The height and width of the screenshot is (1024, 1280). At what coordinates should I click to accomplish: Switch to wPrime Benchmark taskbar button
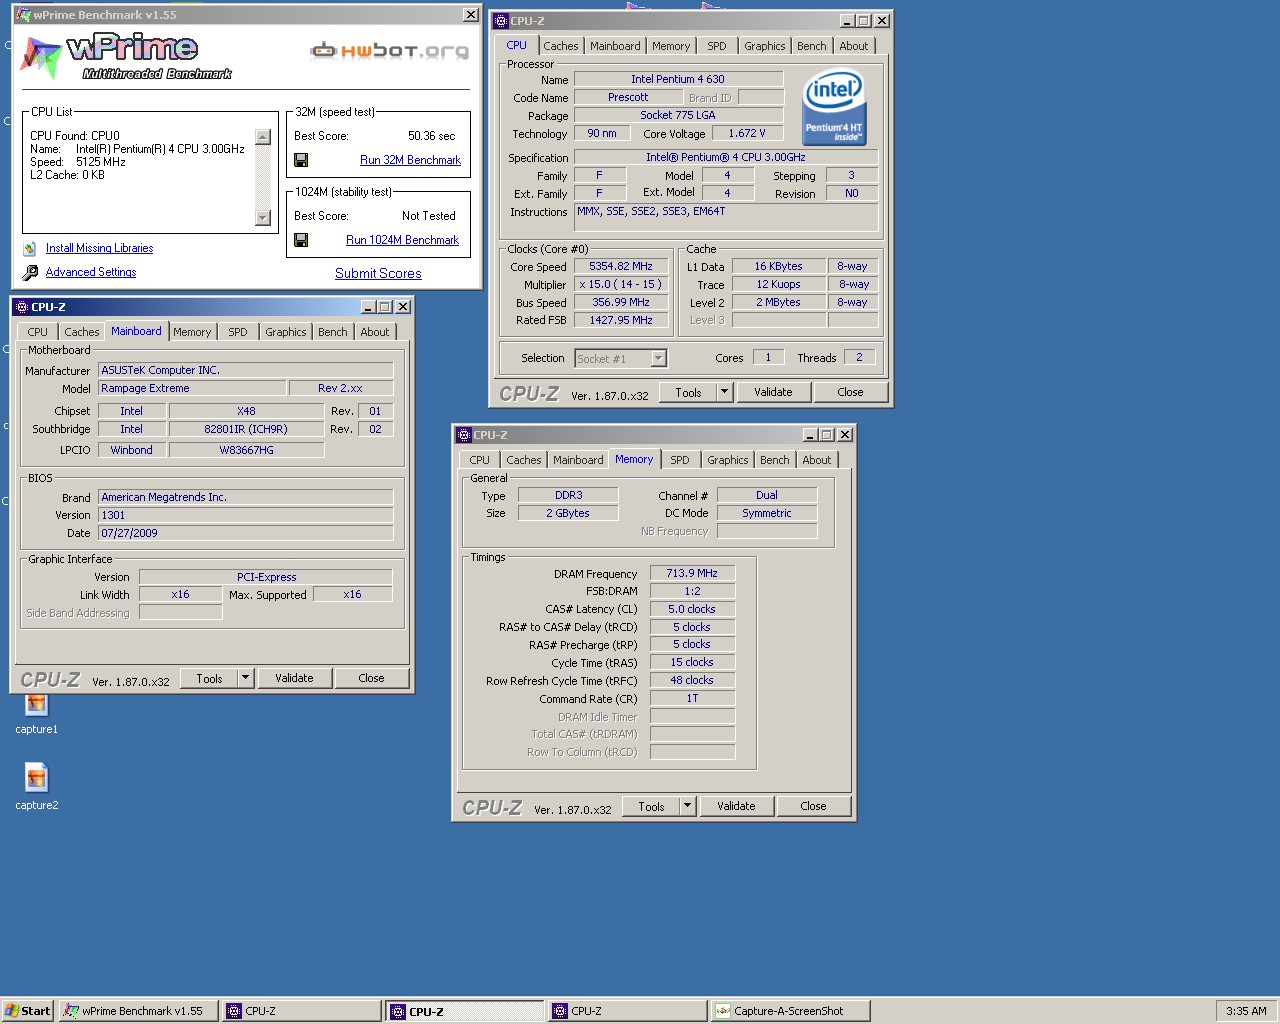(x=138, y=1011)
